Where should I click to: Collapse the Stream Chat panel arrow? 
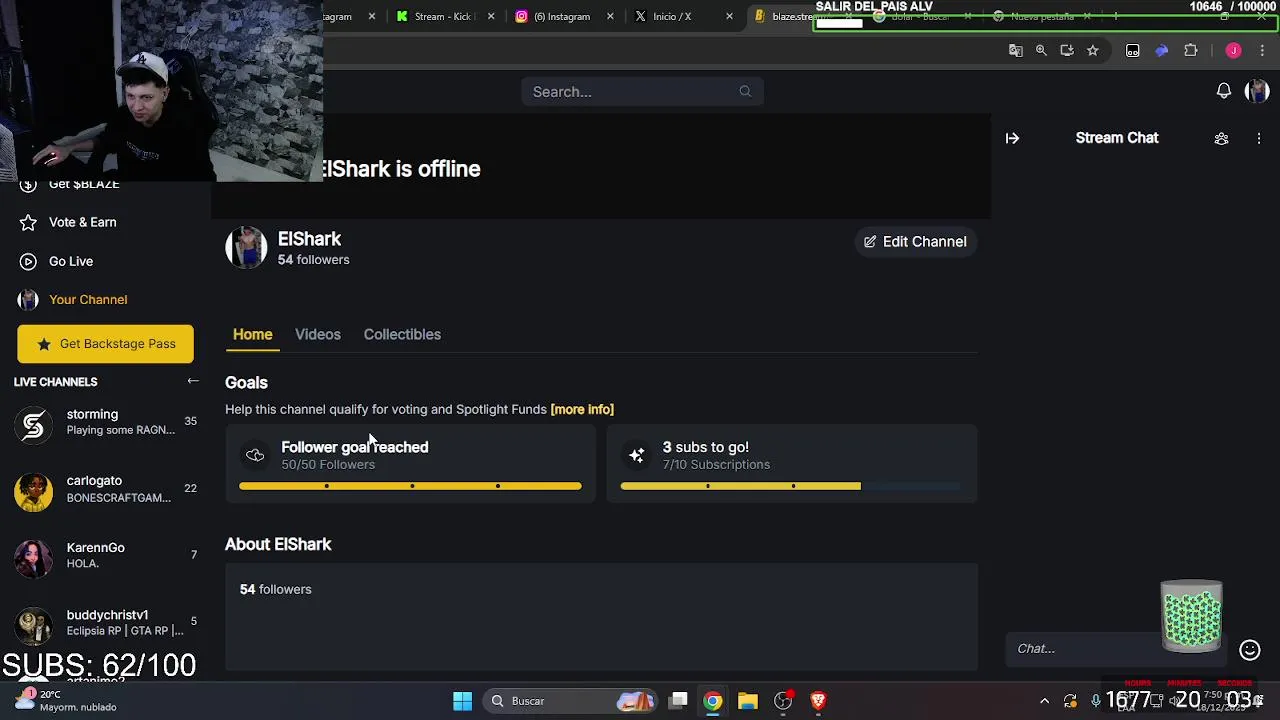click(1012, 138)
